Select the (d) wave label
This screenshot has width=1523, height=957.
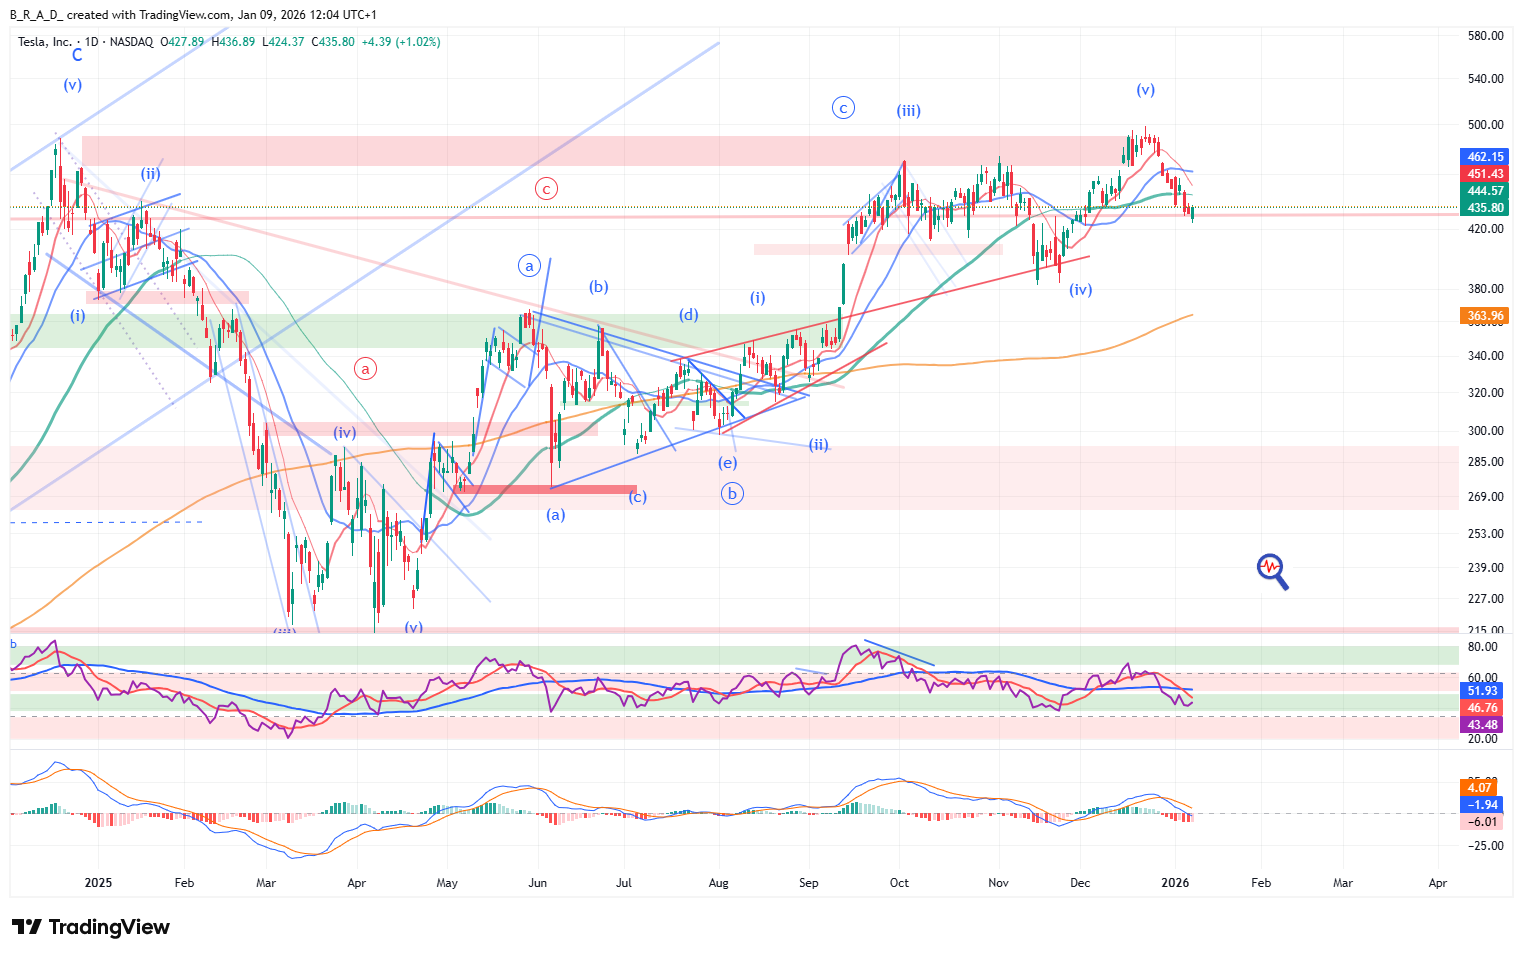tap(689, 315)
